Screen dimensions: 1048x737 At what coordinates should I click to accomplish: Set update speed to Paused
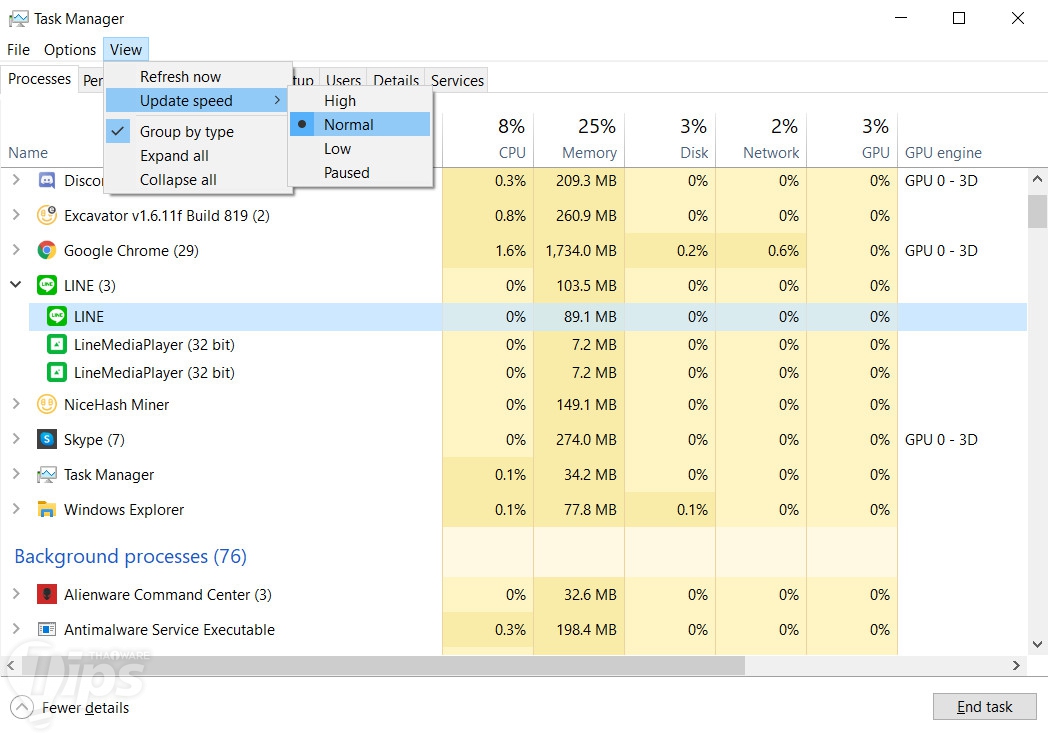click(346, 173)
